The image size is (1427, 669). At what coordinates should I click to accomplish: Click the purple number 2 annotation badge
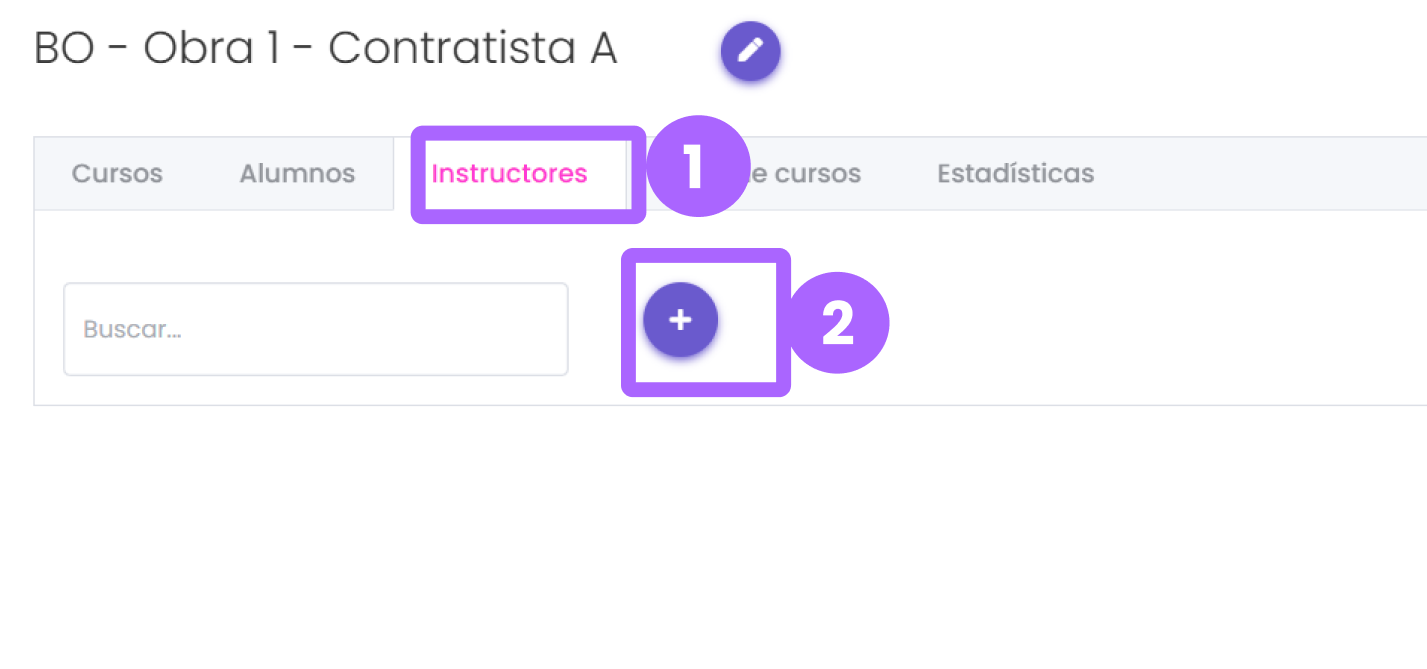(x=838, y=323)
